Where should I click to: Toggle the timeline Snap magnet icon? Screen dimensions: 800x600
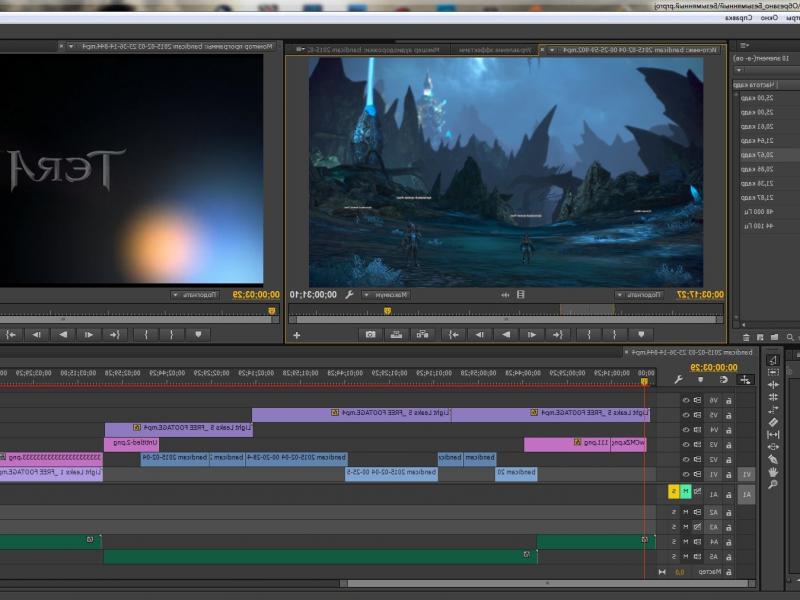tap(723, 380)
